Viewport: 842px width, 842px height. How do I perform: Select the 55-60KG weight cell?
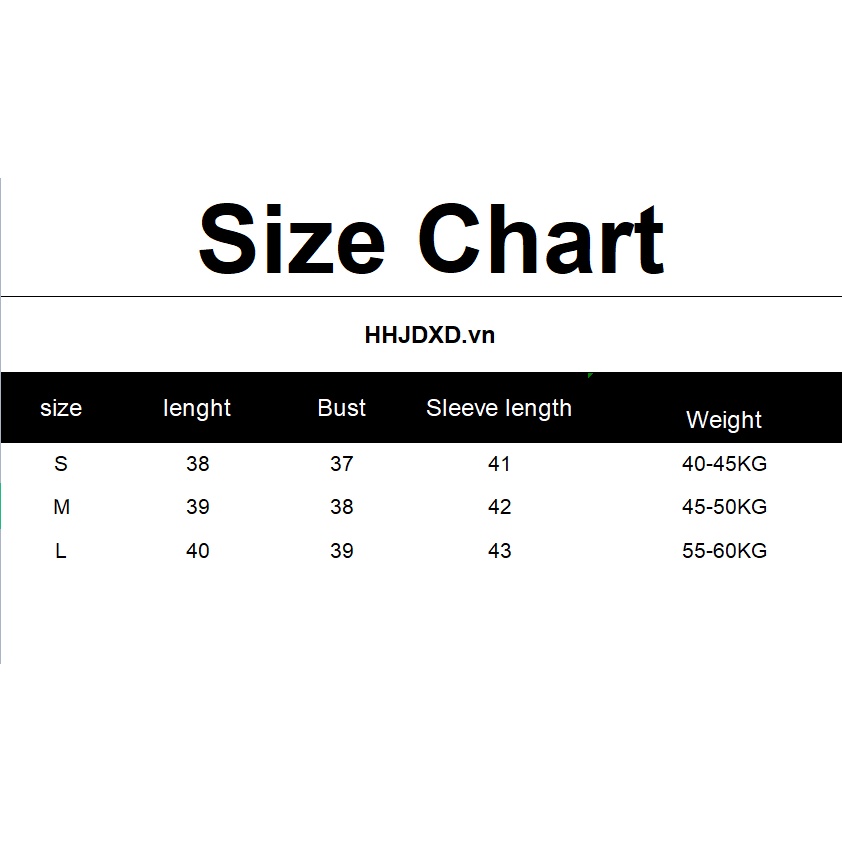[x=724, y=551]
